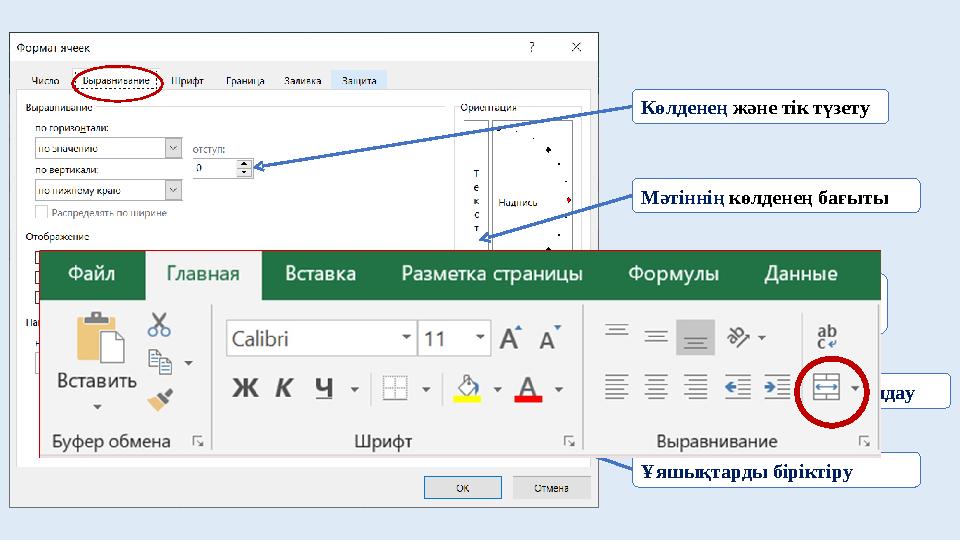This screenshot has width=960, height=540.
Task: Expand the font color dropdown arrow
Action: click(x=558, y=389)
